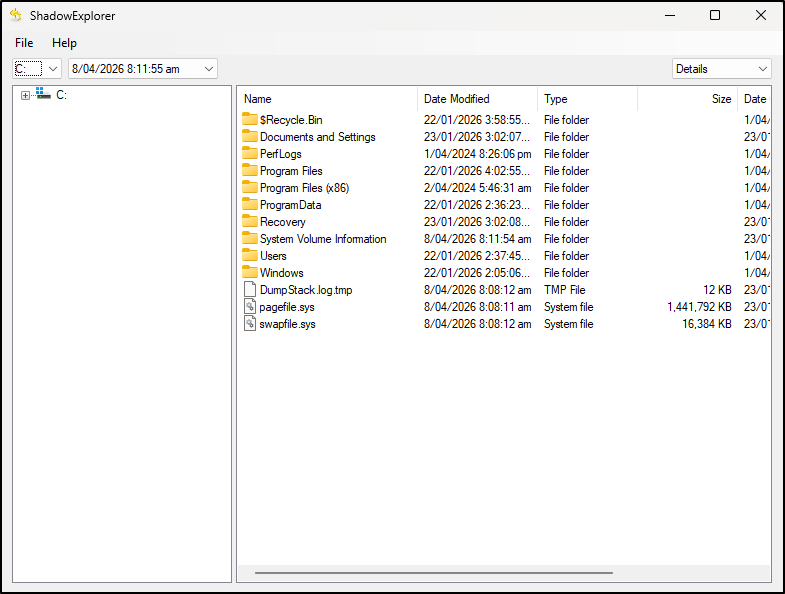
Task: Select the $Recycle.Bin name text
Action: (x=291, y=120)
